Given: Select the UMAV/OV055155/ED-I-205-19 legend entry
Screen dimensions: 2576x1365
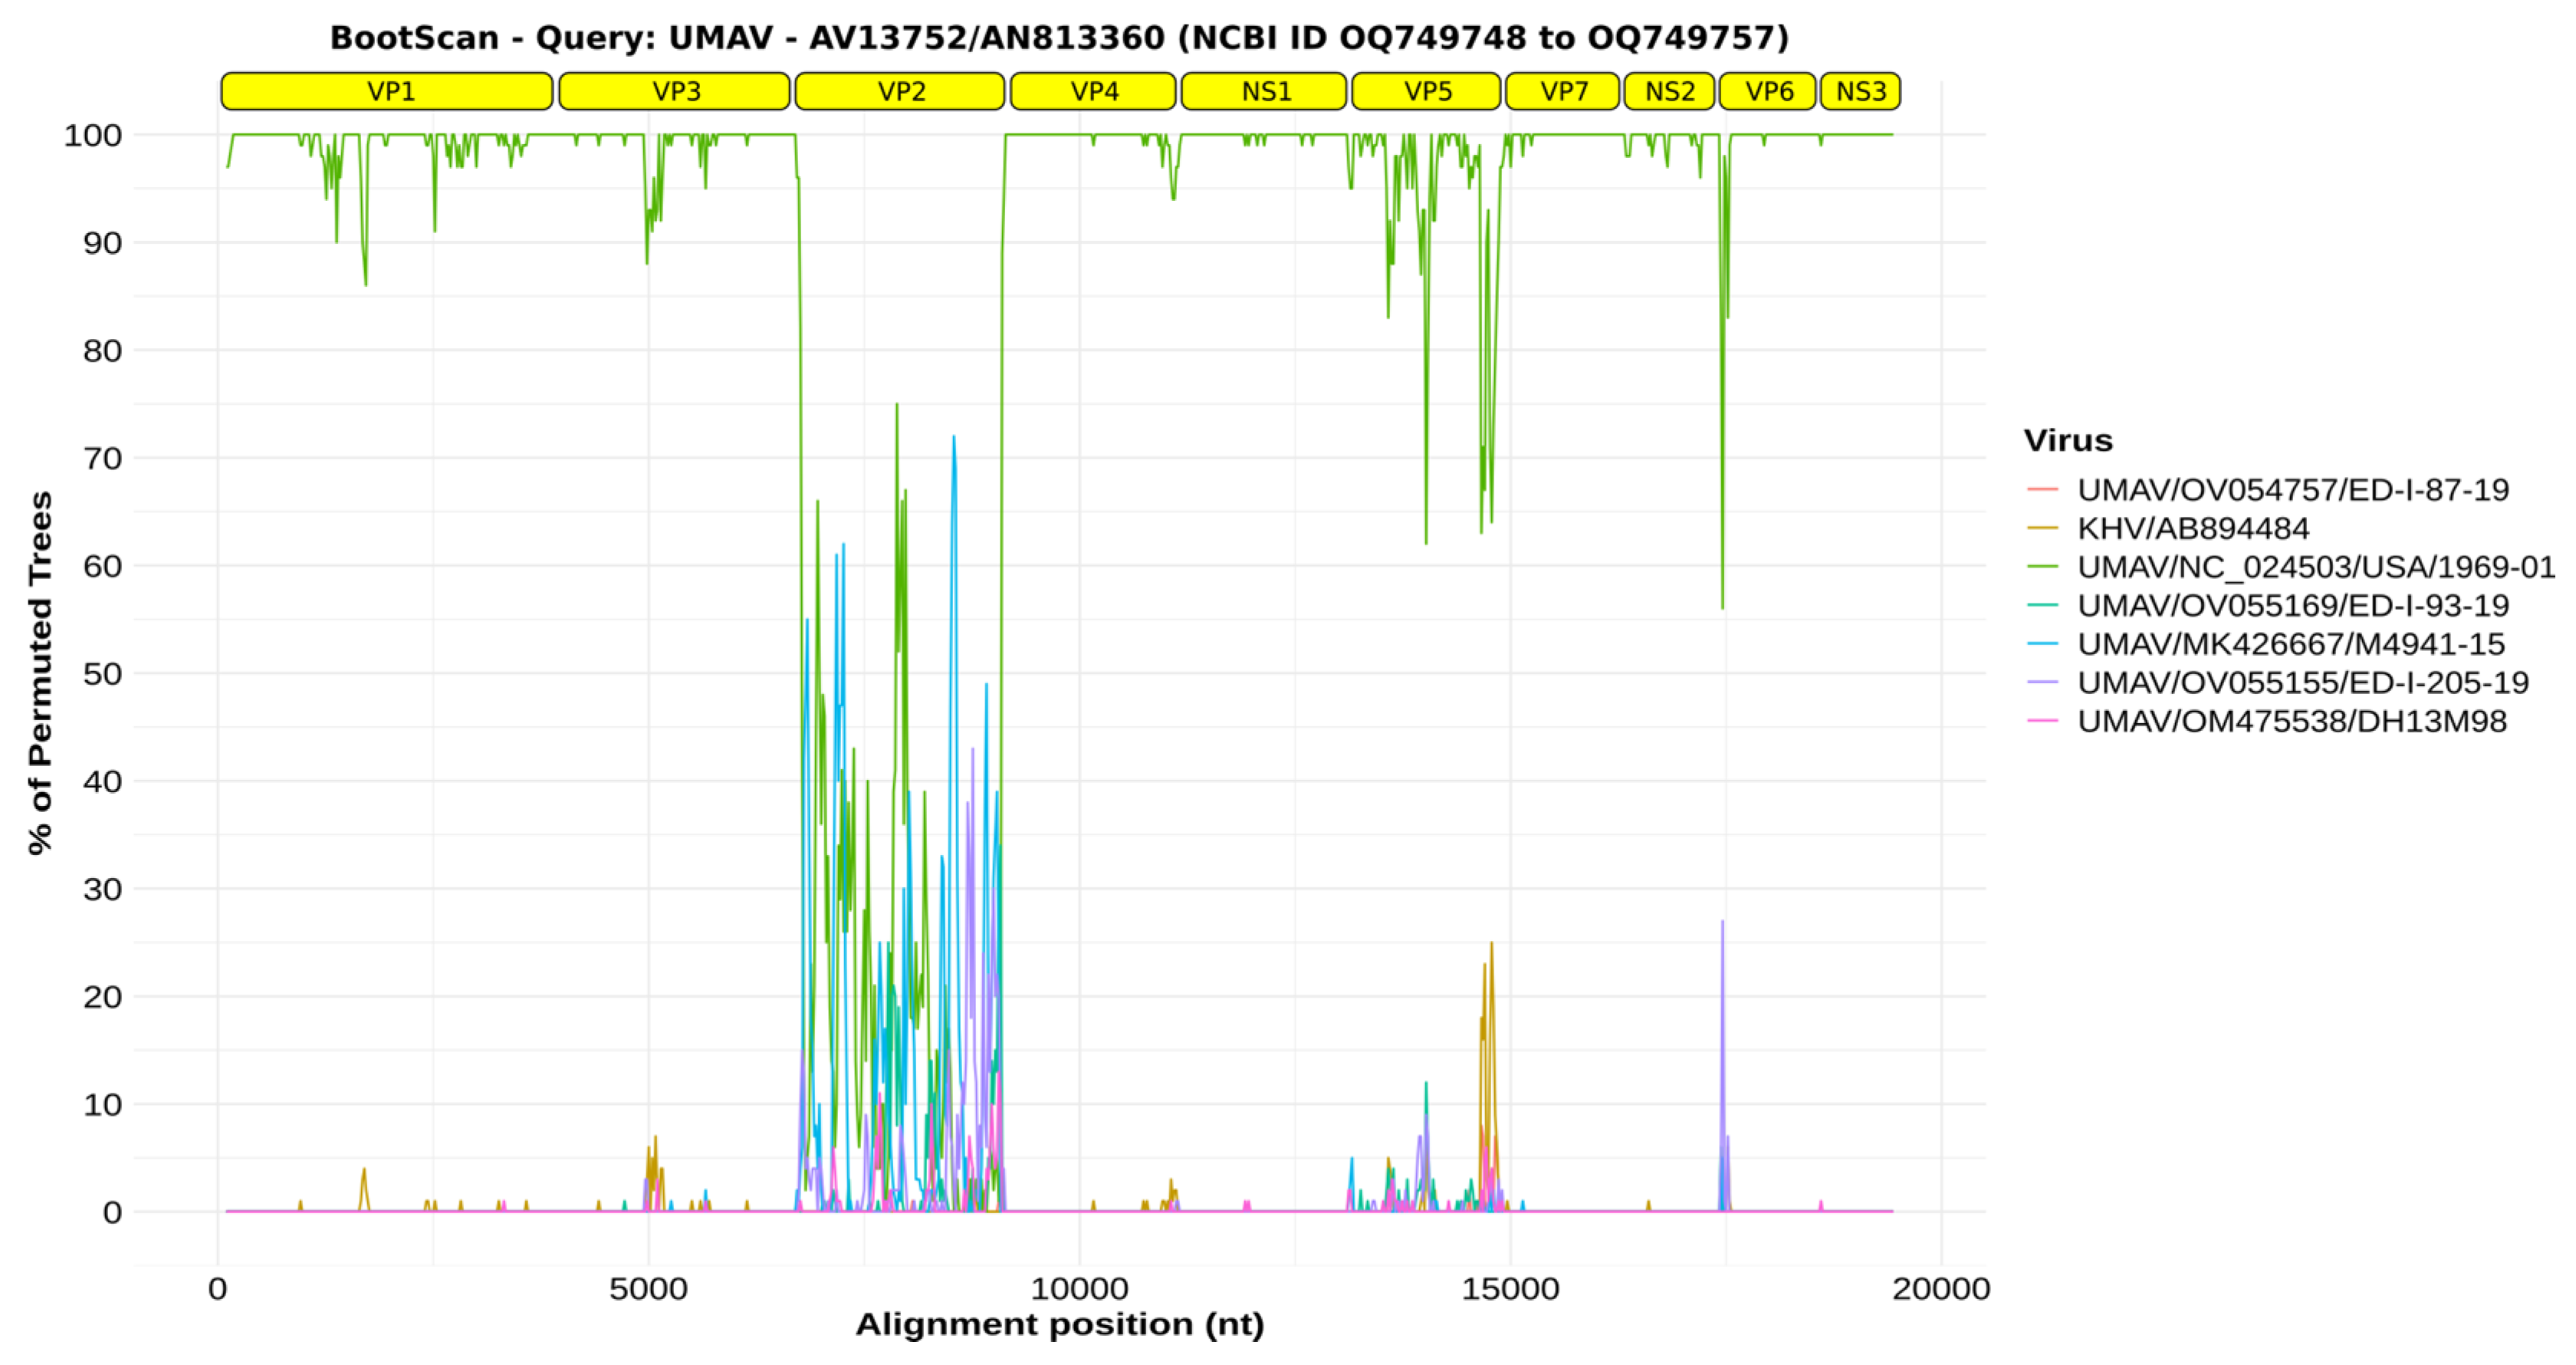Looking at the screenshot, I should [2302, 683].
